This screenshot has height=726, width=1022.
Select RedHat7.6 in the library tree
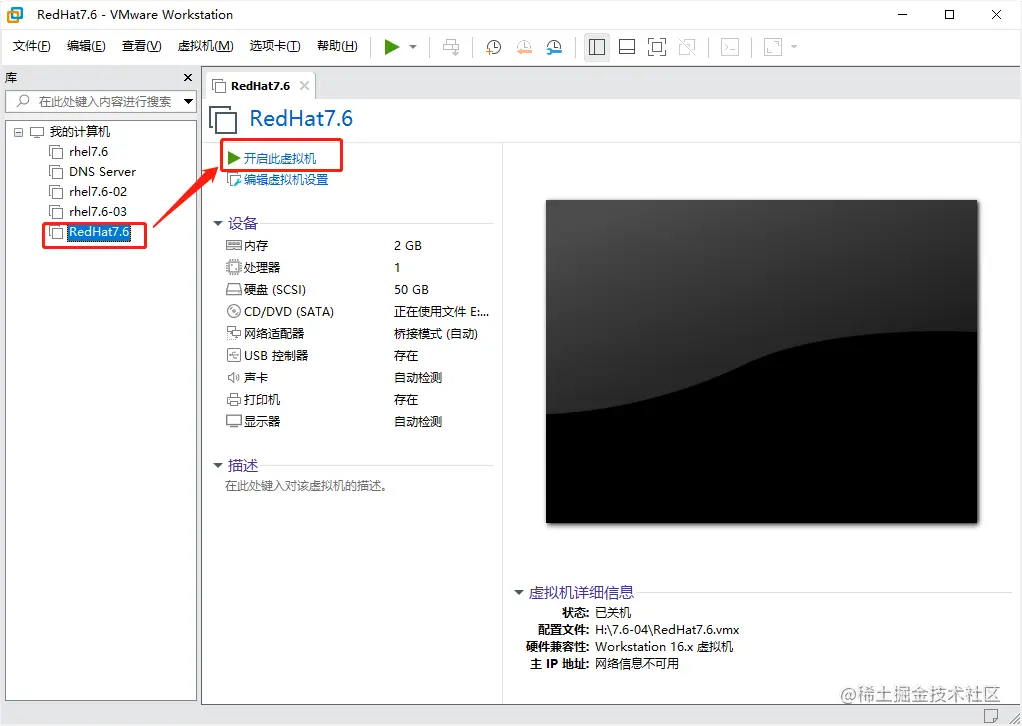[99, 232]
